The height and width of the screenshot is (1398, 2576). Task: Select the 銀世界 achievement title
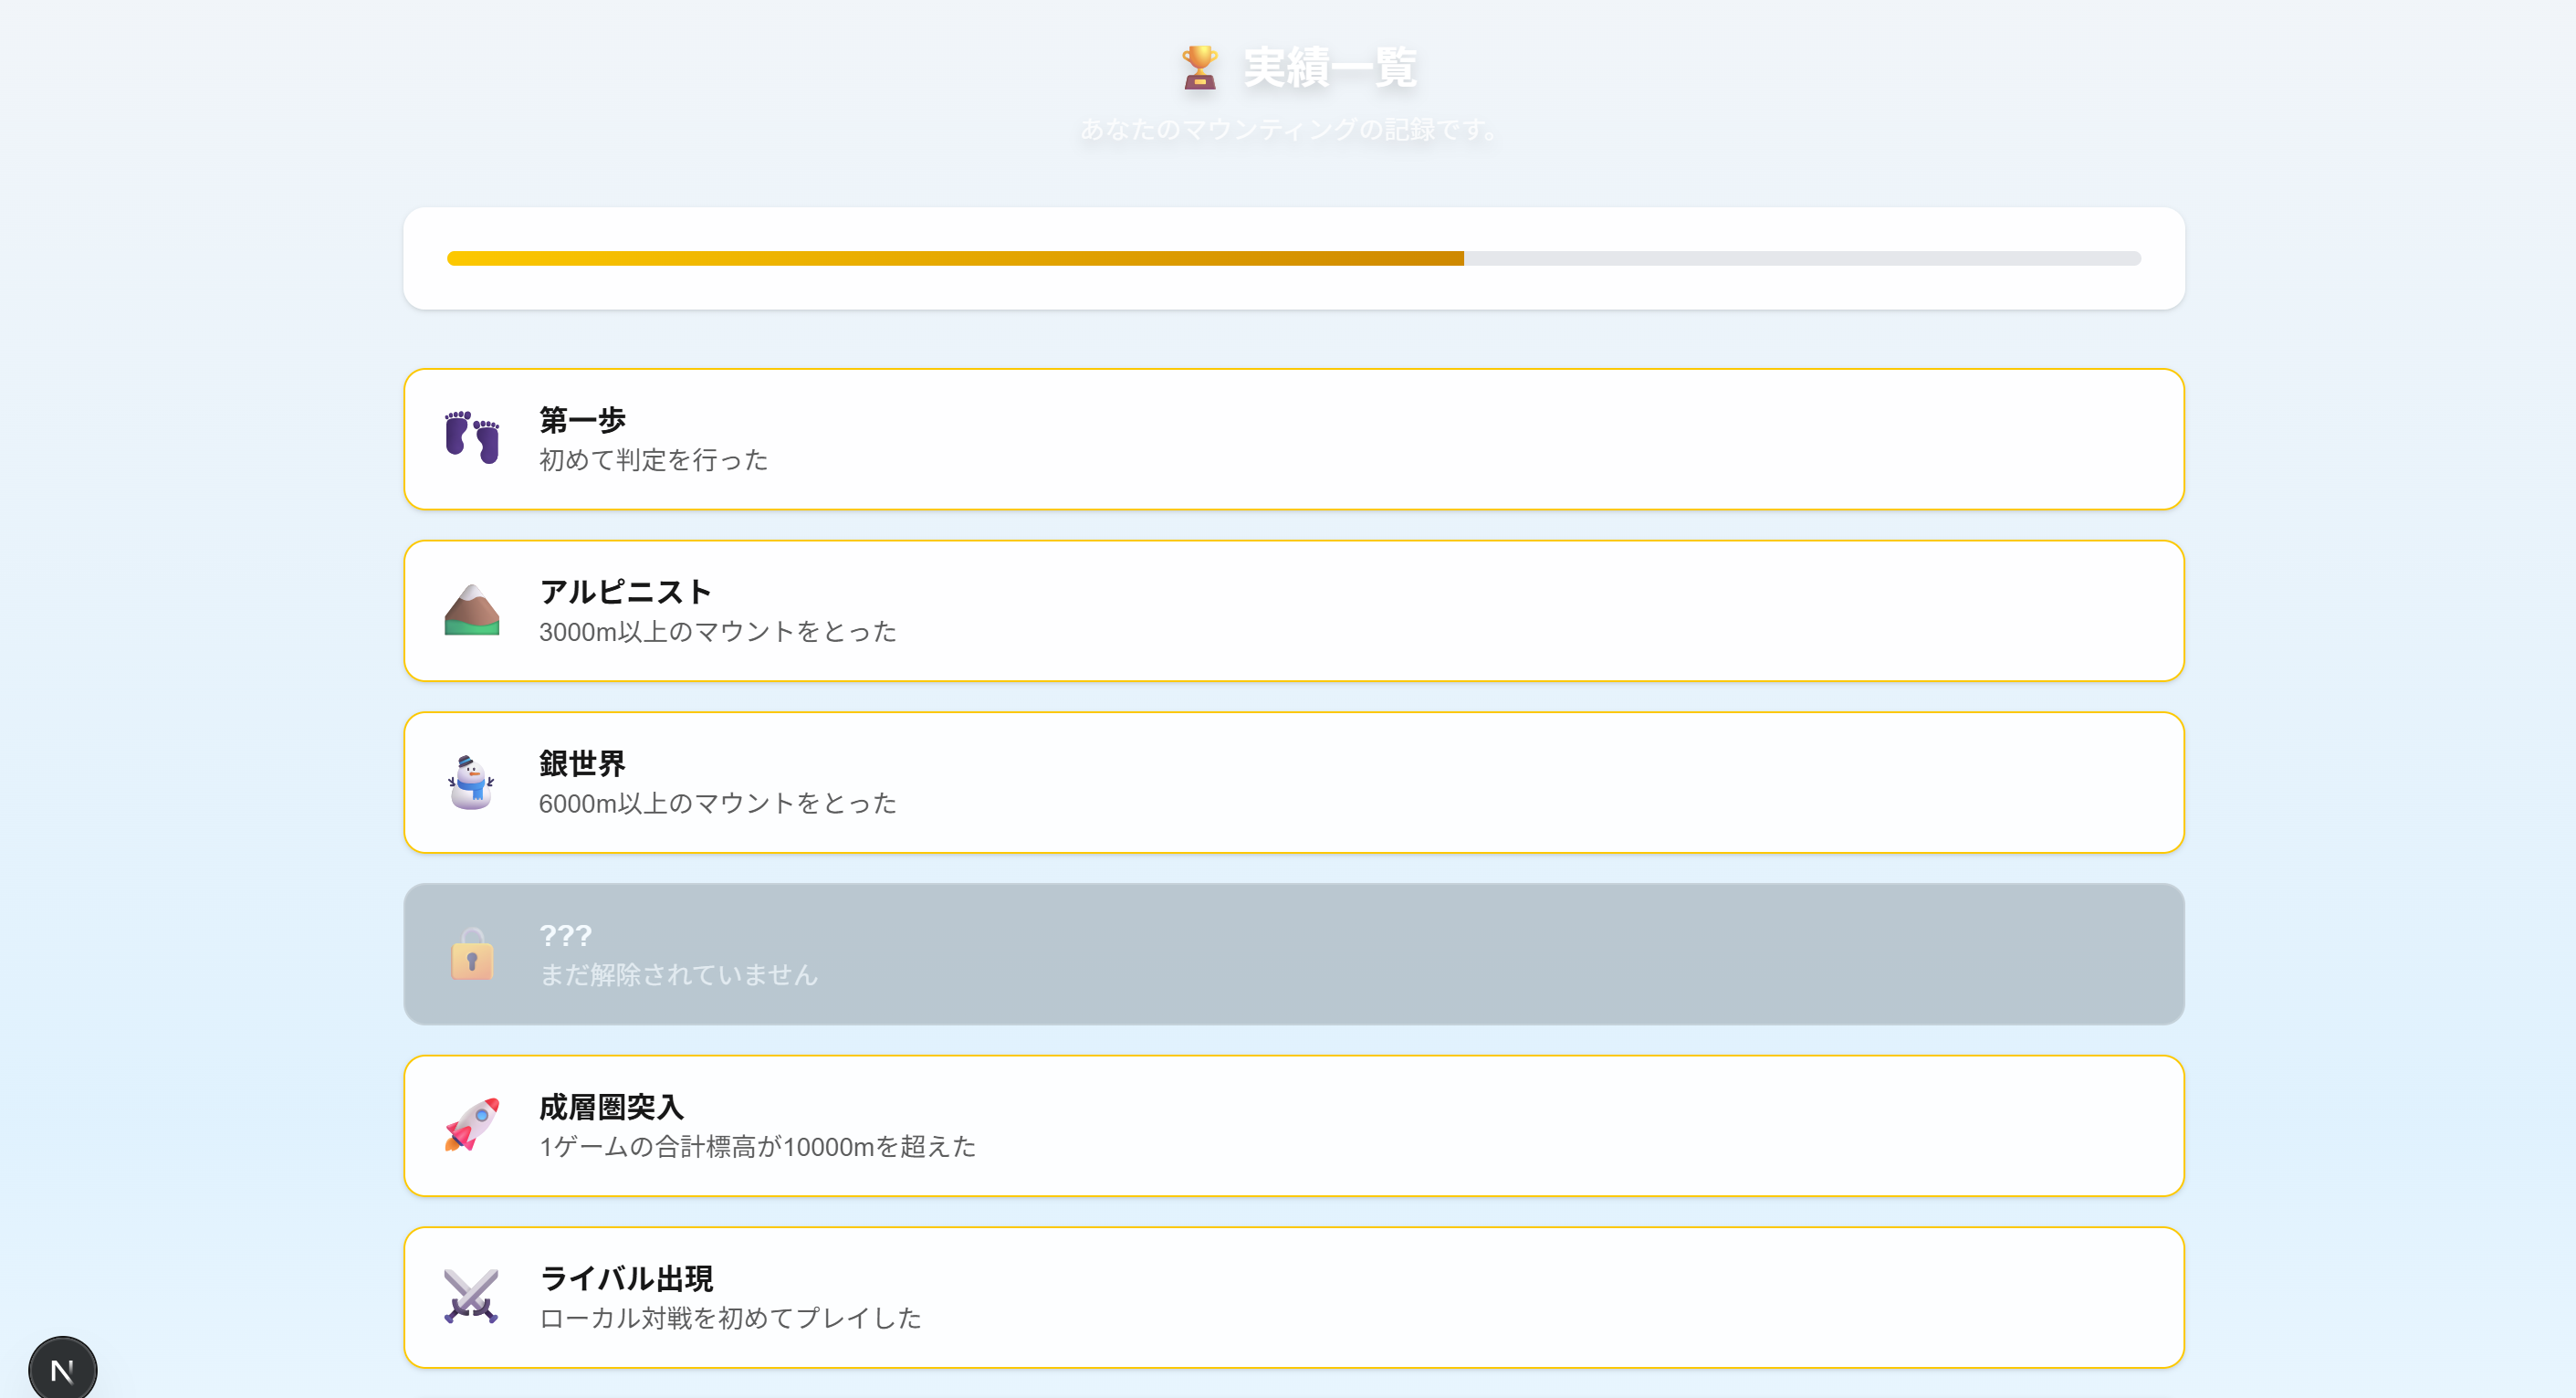coord(582,764)
